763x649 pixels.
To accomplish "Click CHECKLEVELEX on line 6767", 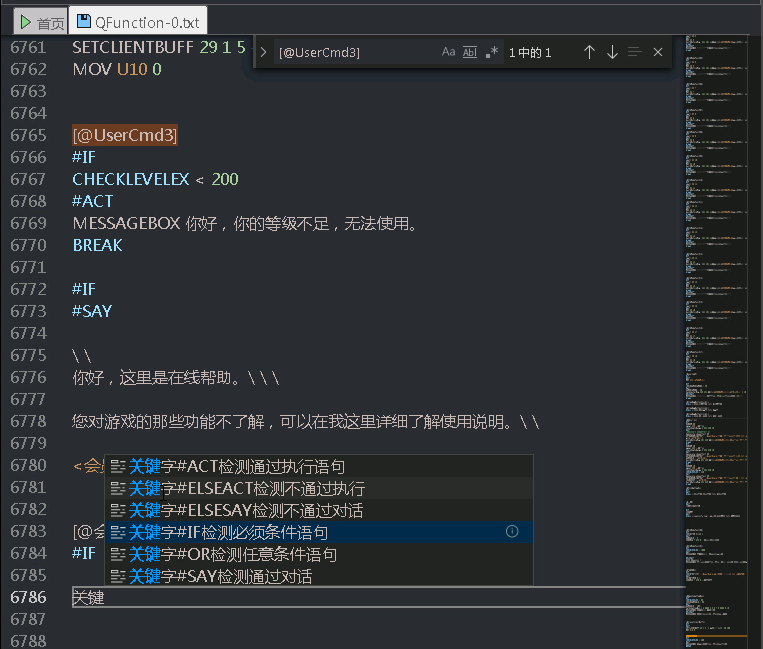I will (131, 180).
